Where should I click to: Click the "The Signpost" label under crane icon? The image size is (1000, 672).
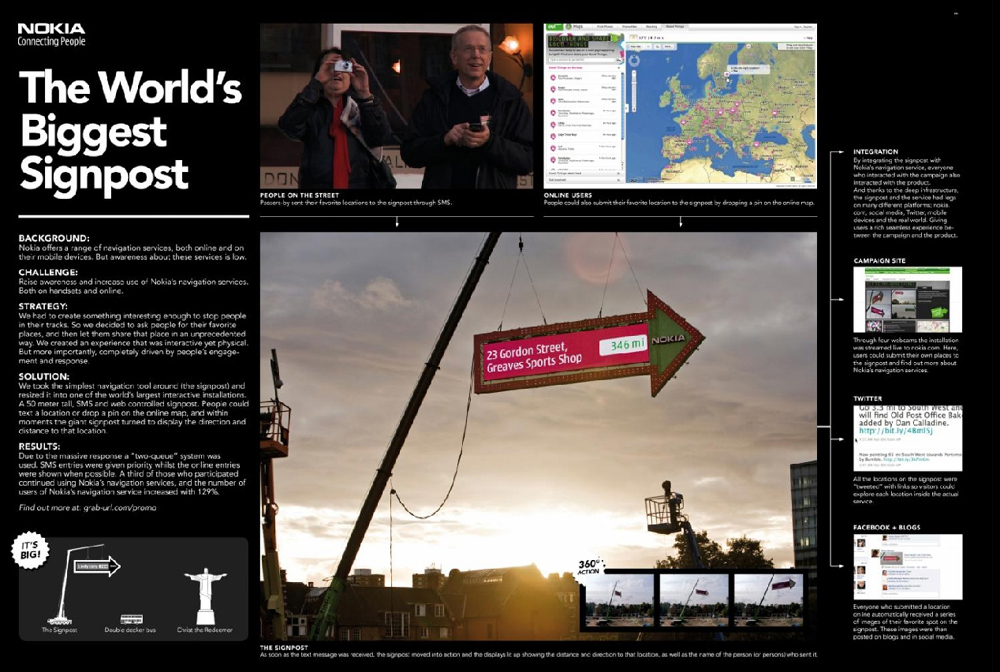59,630
